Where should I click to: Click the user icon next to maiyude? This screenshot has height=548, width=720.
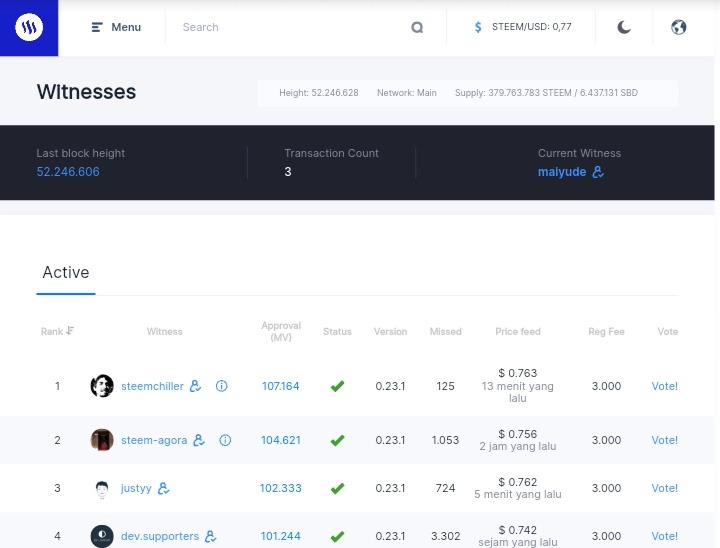point(598,172)
